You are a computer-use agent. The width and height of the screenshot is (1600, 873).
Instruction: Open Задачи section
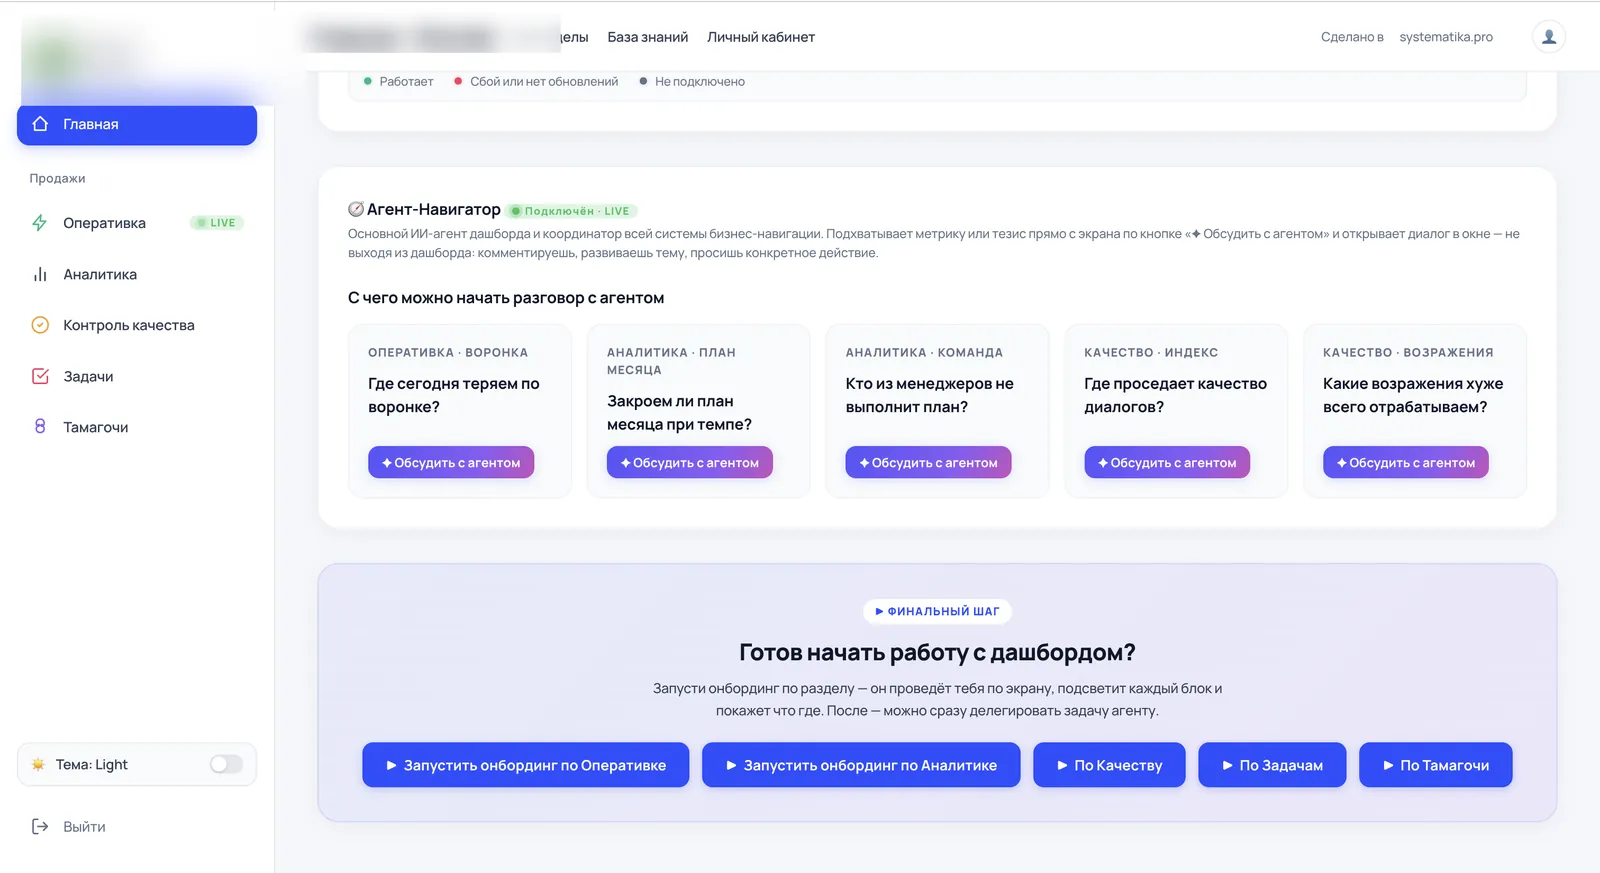[137, 376]
